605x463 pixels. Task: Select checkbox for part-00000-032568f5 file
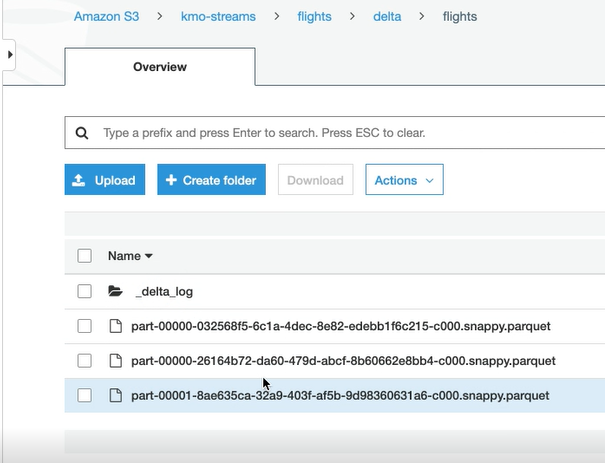coord(85,326)
